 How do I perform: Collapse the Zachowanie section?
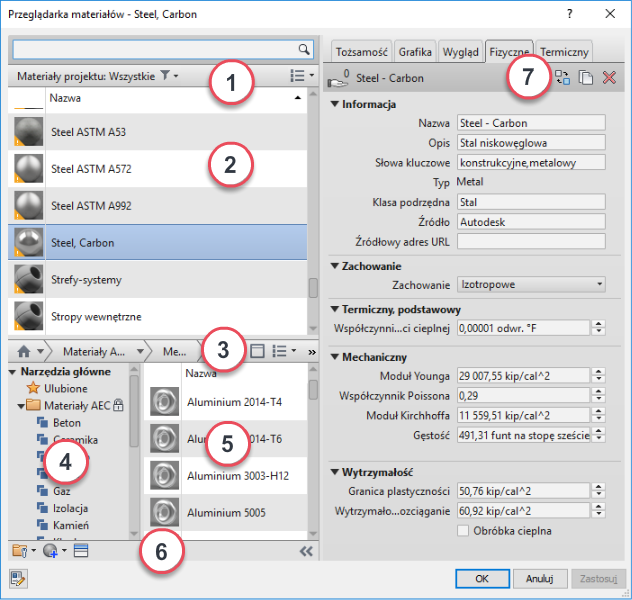point(335,266)
